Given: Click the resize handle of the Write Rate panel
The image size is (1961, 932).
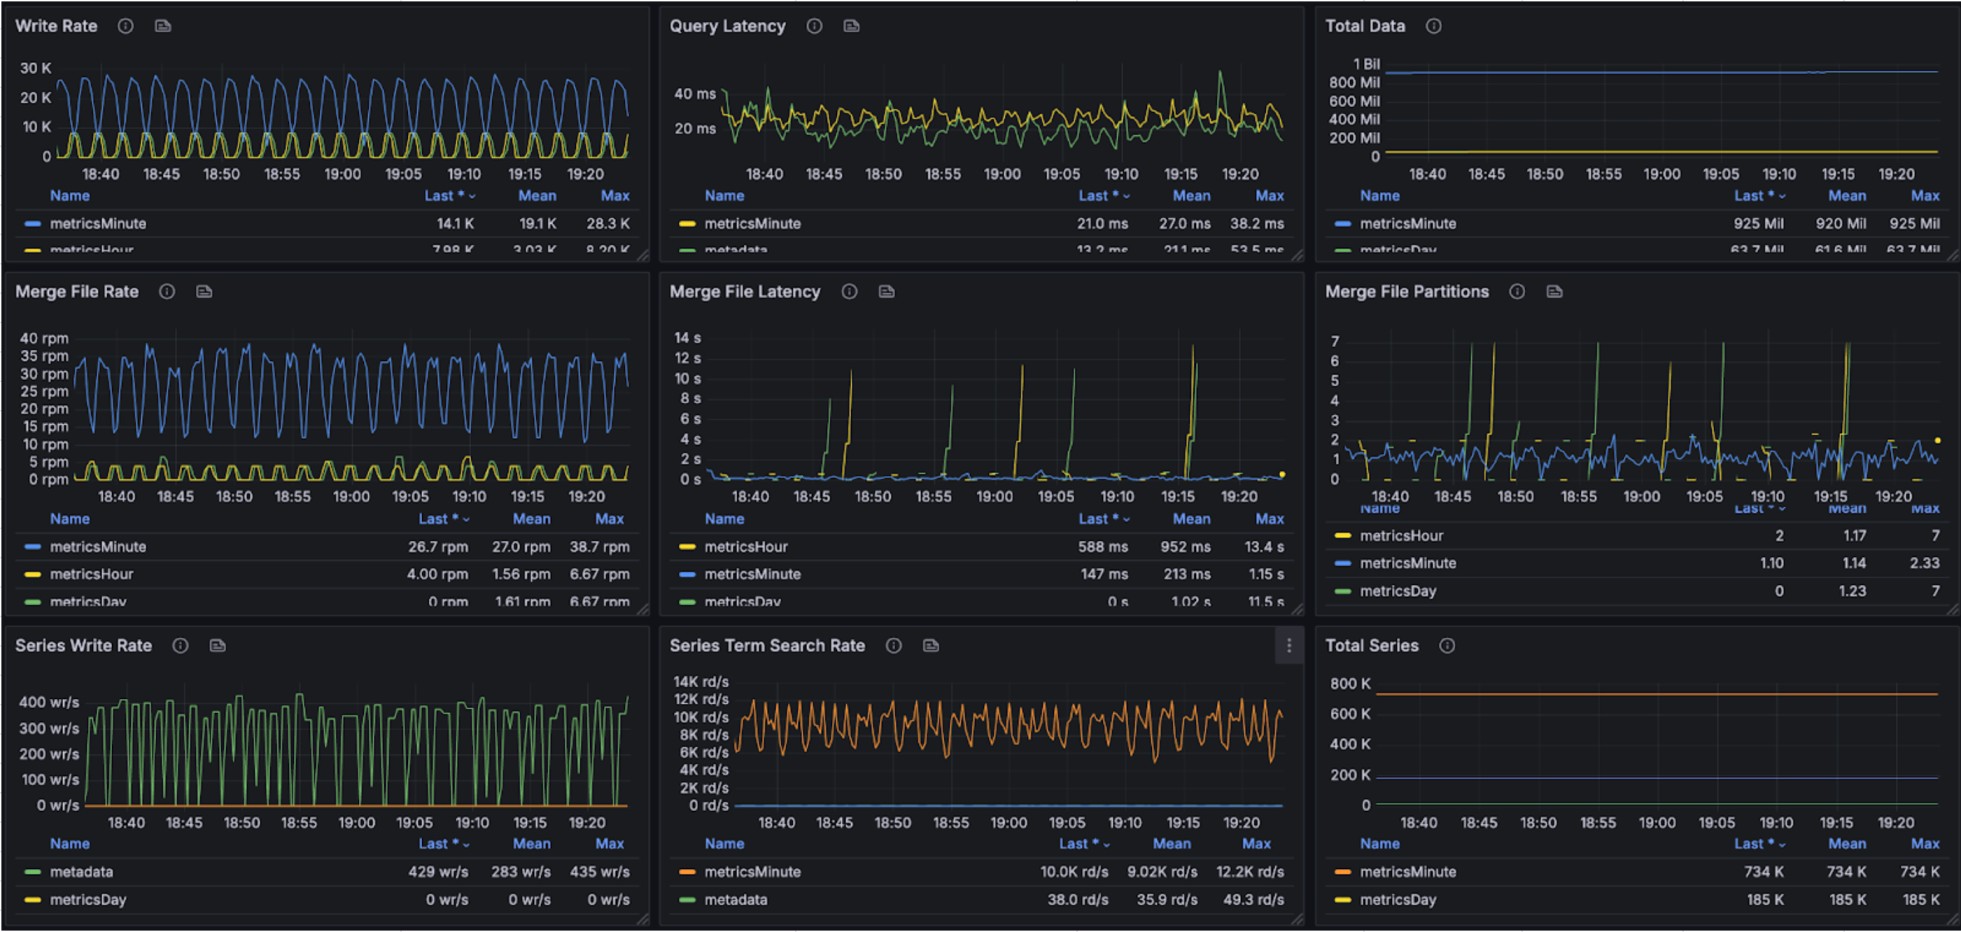Looking at the screenshot, I should (x=642, y=255).
